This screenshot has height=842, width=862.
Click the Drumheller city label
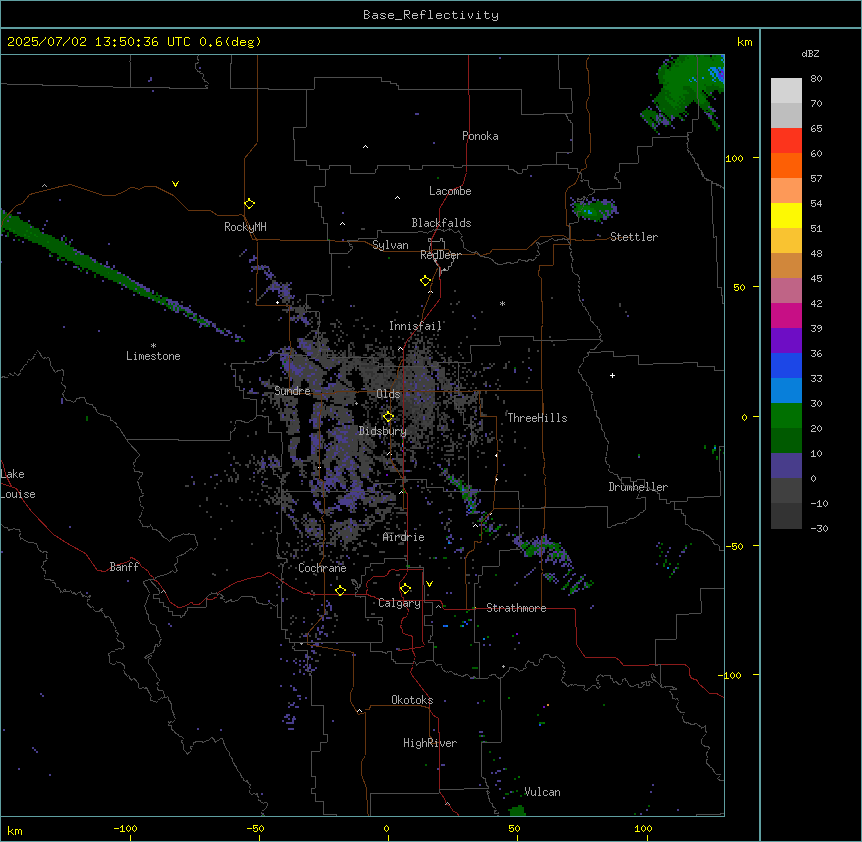pos(638,487)
